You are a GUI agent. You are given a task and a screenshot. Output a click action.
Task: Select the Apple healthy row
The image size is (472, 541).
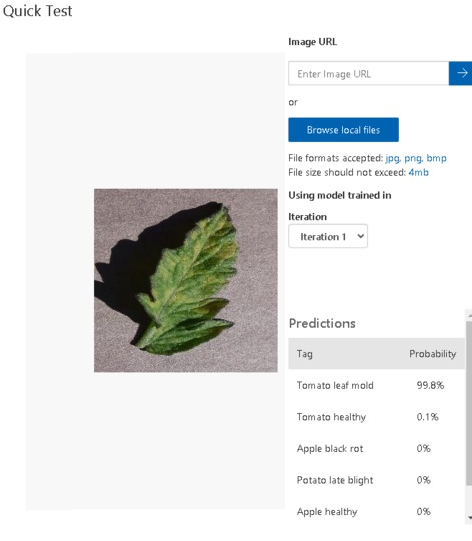point(376,511)
